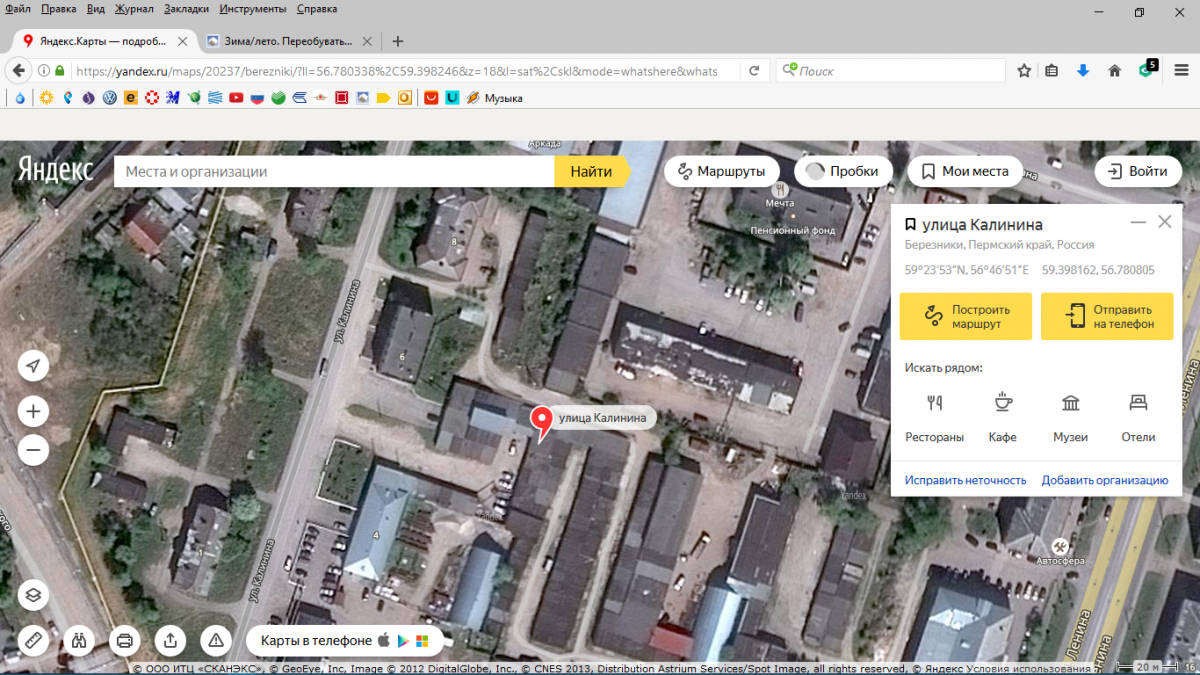The height and width of the screenshot is (675, 1200).
Task: Report a problem via the warning triangle icon
Action: [215, 640]
